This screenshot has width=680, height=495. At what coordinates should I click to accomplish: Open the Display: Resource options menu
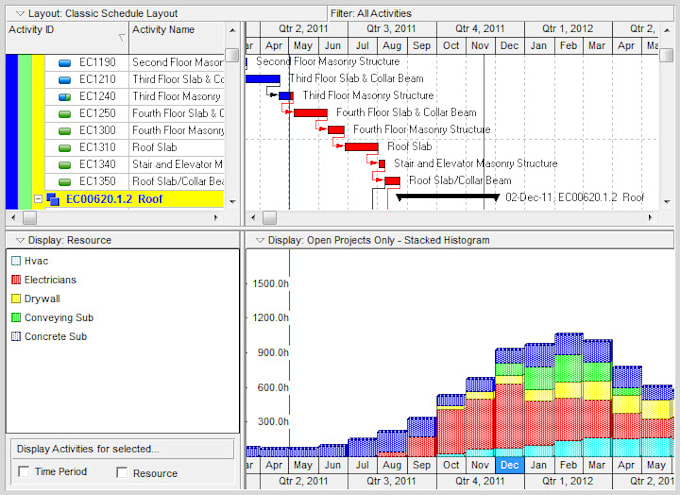20,240
